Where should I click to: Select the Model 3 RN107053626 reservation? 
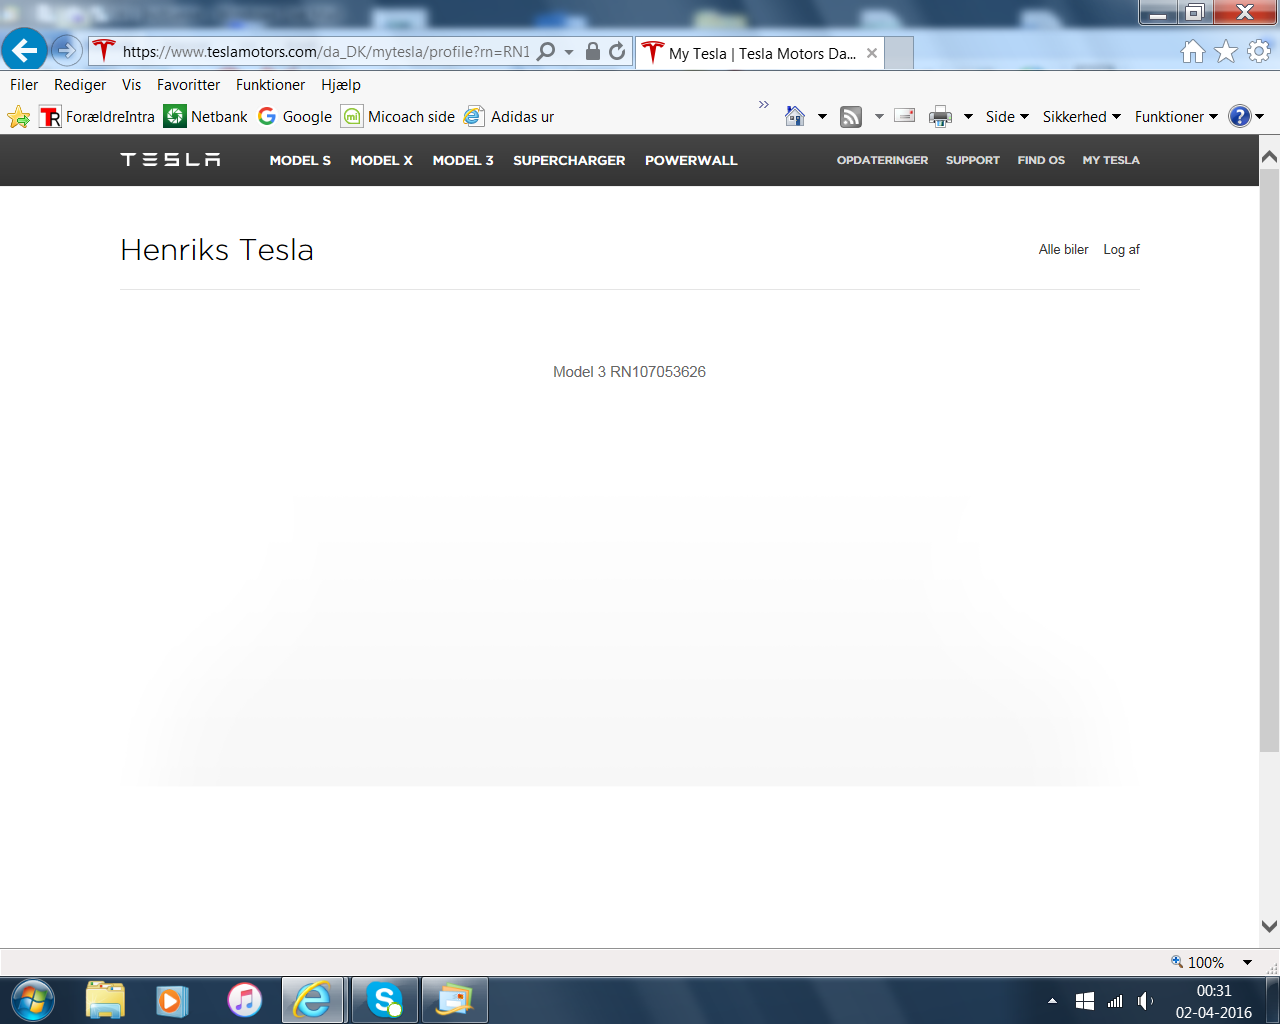click(x=629, y=372)
